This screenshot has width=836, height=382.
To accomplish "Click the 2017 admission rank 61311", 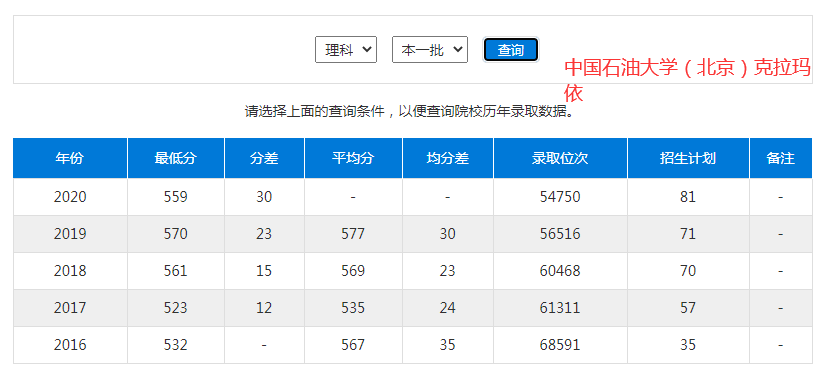I will point(560,308).
